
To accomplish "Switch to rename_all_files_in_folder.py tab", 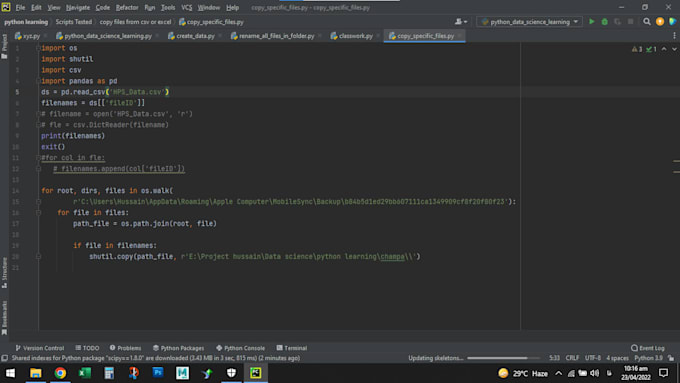I will pyautogui.click(x=272, y=36).
